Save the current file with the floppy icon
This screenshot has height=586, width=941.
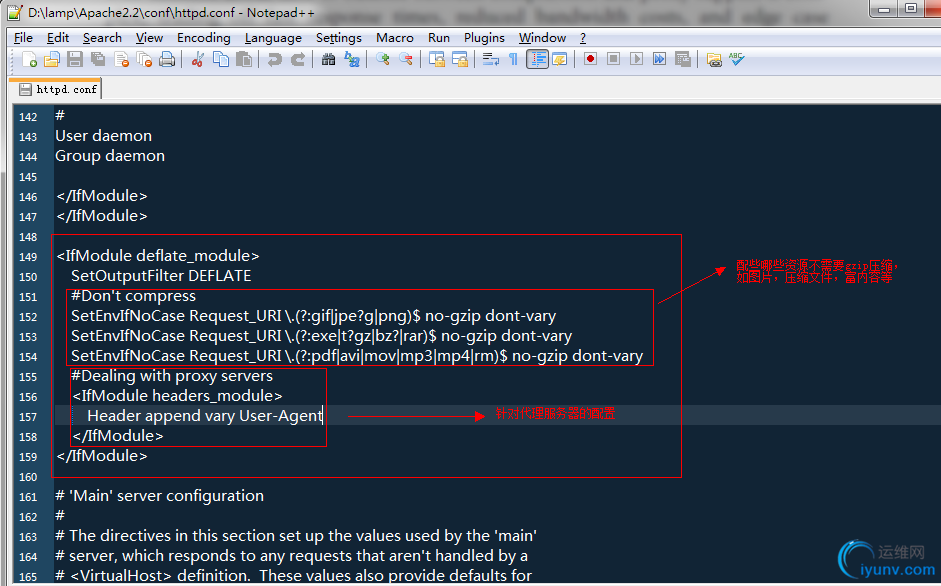coord(75,59)
